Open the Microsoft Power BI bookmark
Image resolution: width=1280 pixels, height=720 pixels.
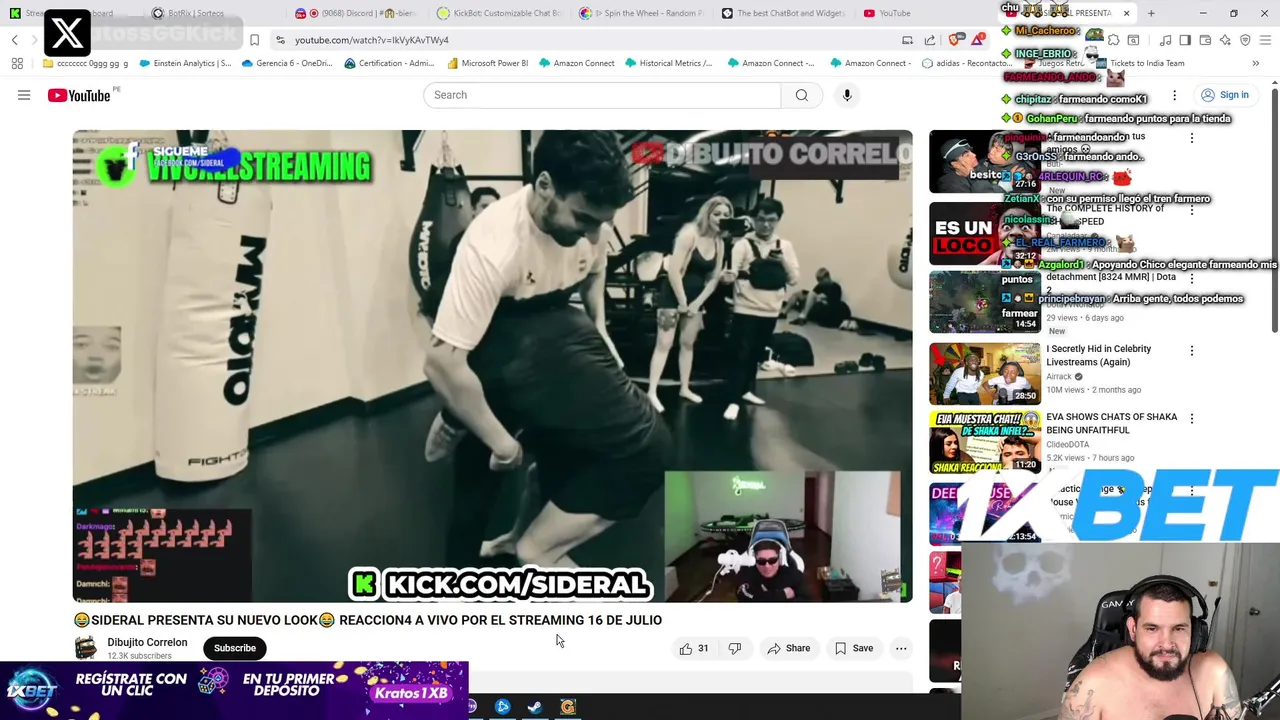click(488, 63)
